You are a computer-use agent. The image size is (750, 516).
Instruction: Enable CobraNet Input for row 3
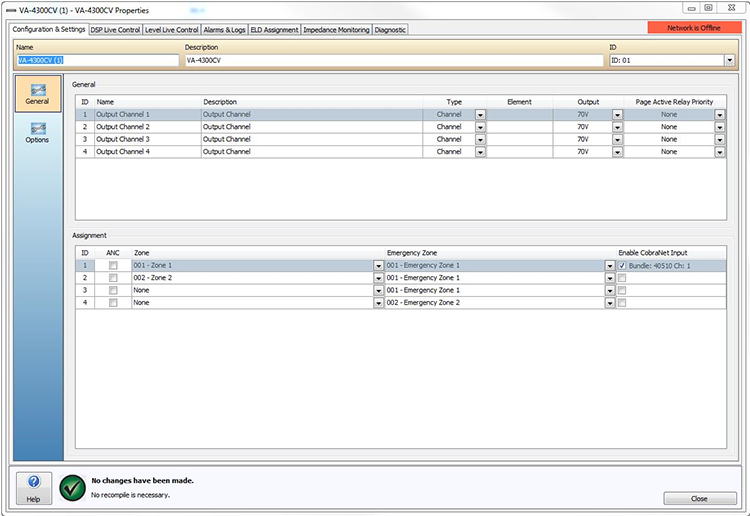tap(622, 290)
